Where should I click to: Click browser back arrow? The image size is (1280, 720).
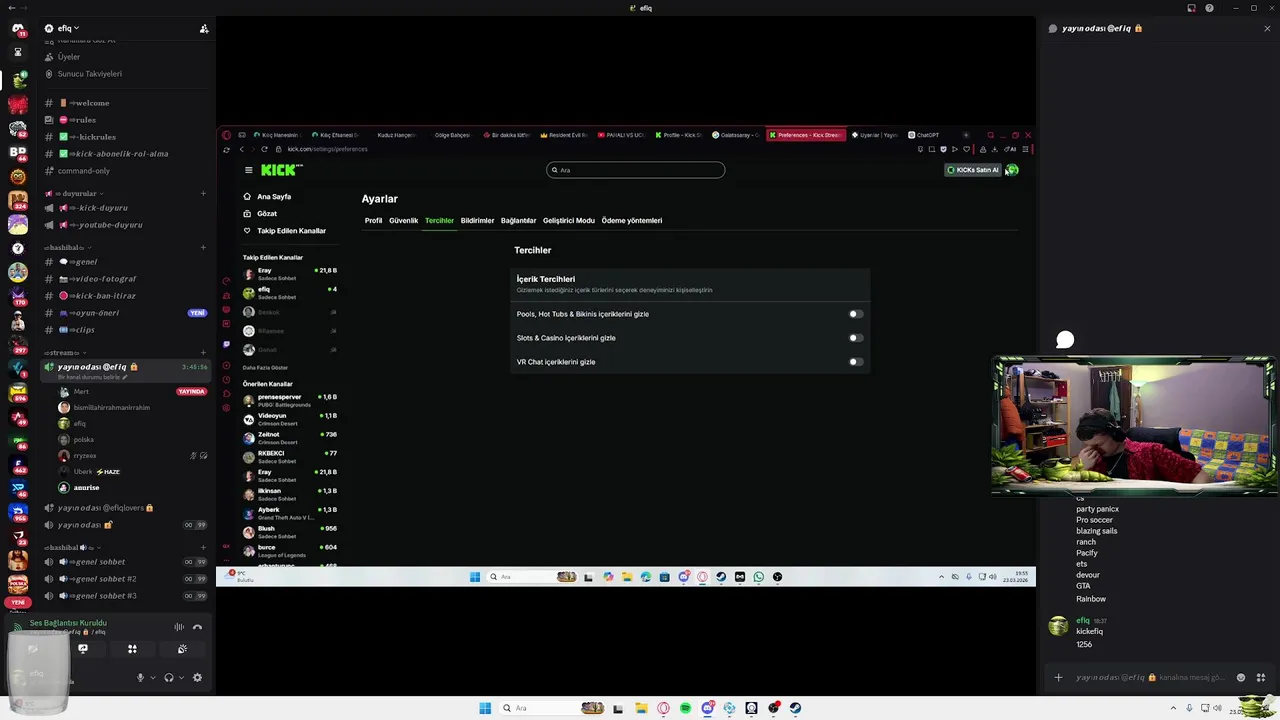click(241, 149)
